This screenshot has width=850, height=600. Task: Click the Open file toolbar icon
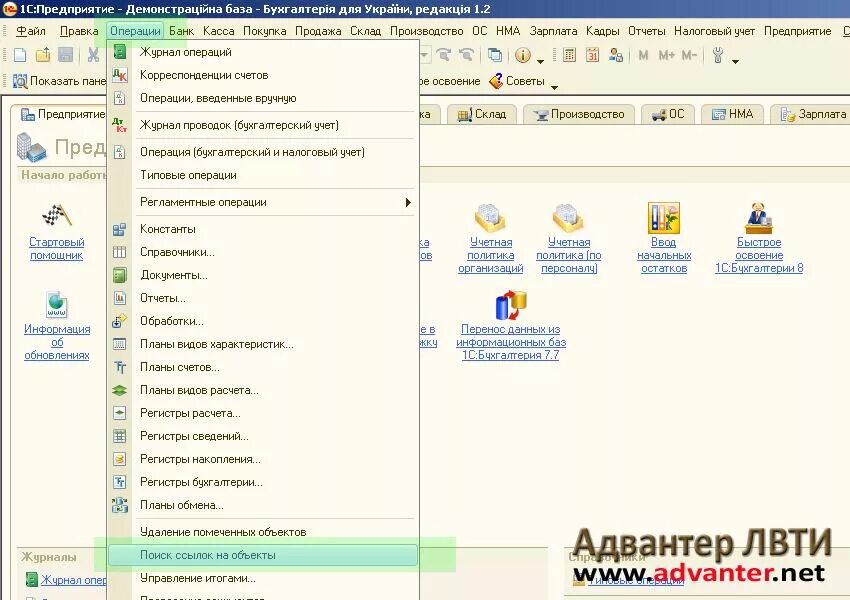43,55
